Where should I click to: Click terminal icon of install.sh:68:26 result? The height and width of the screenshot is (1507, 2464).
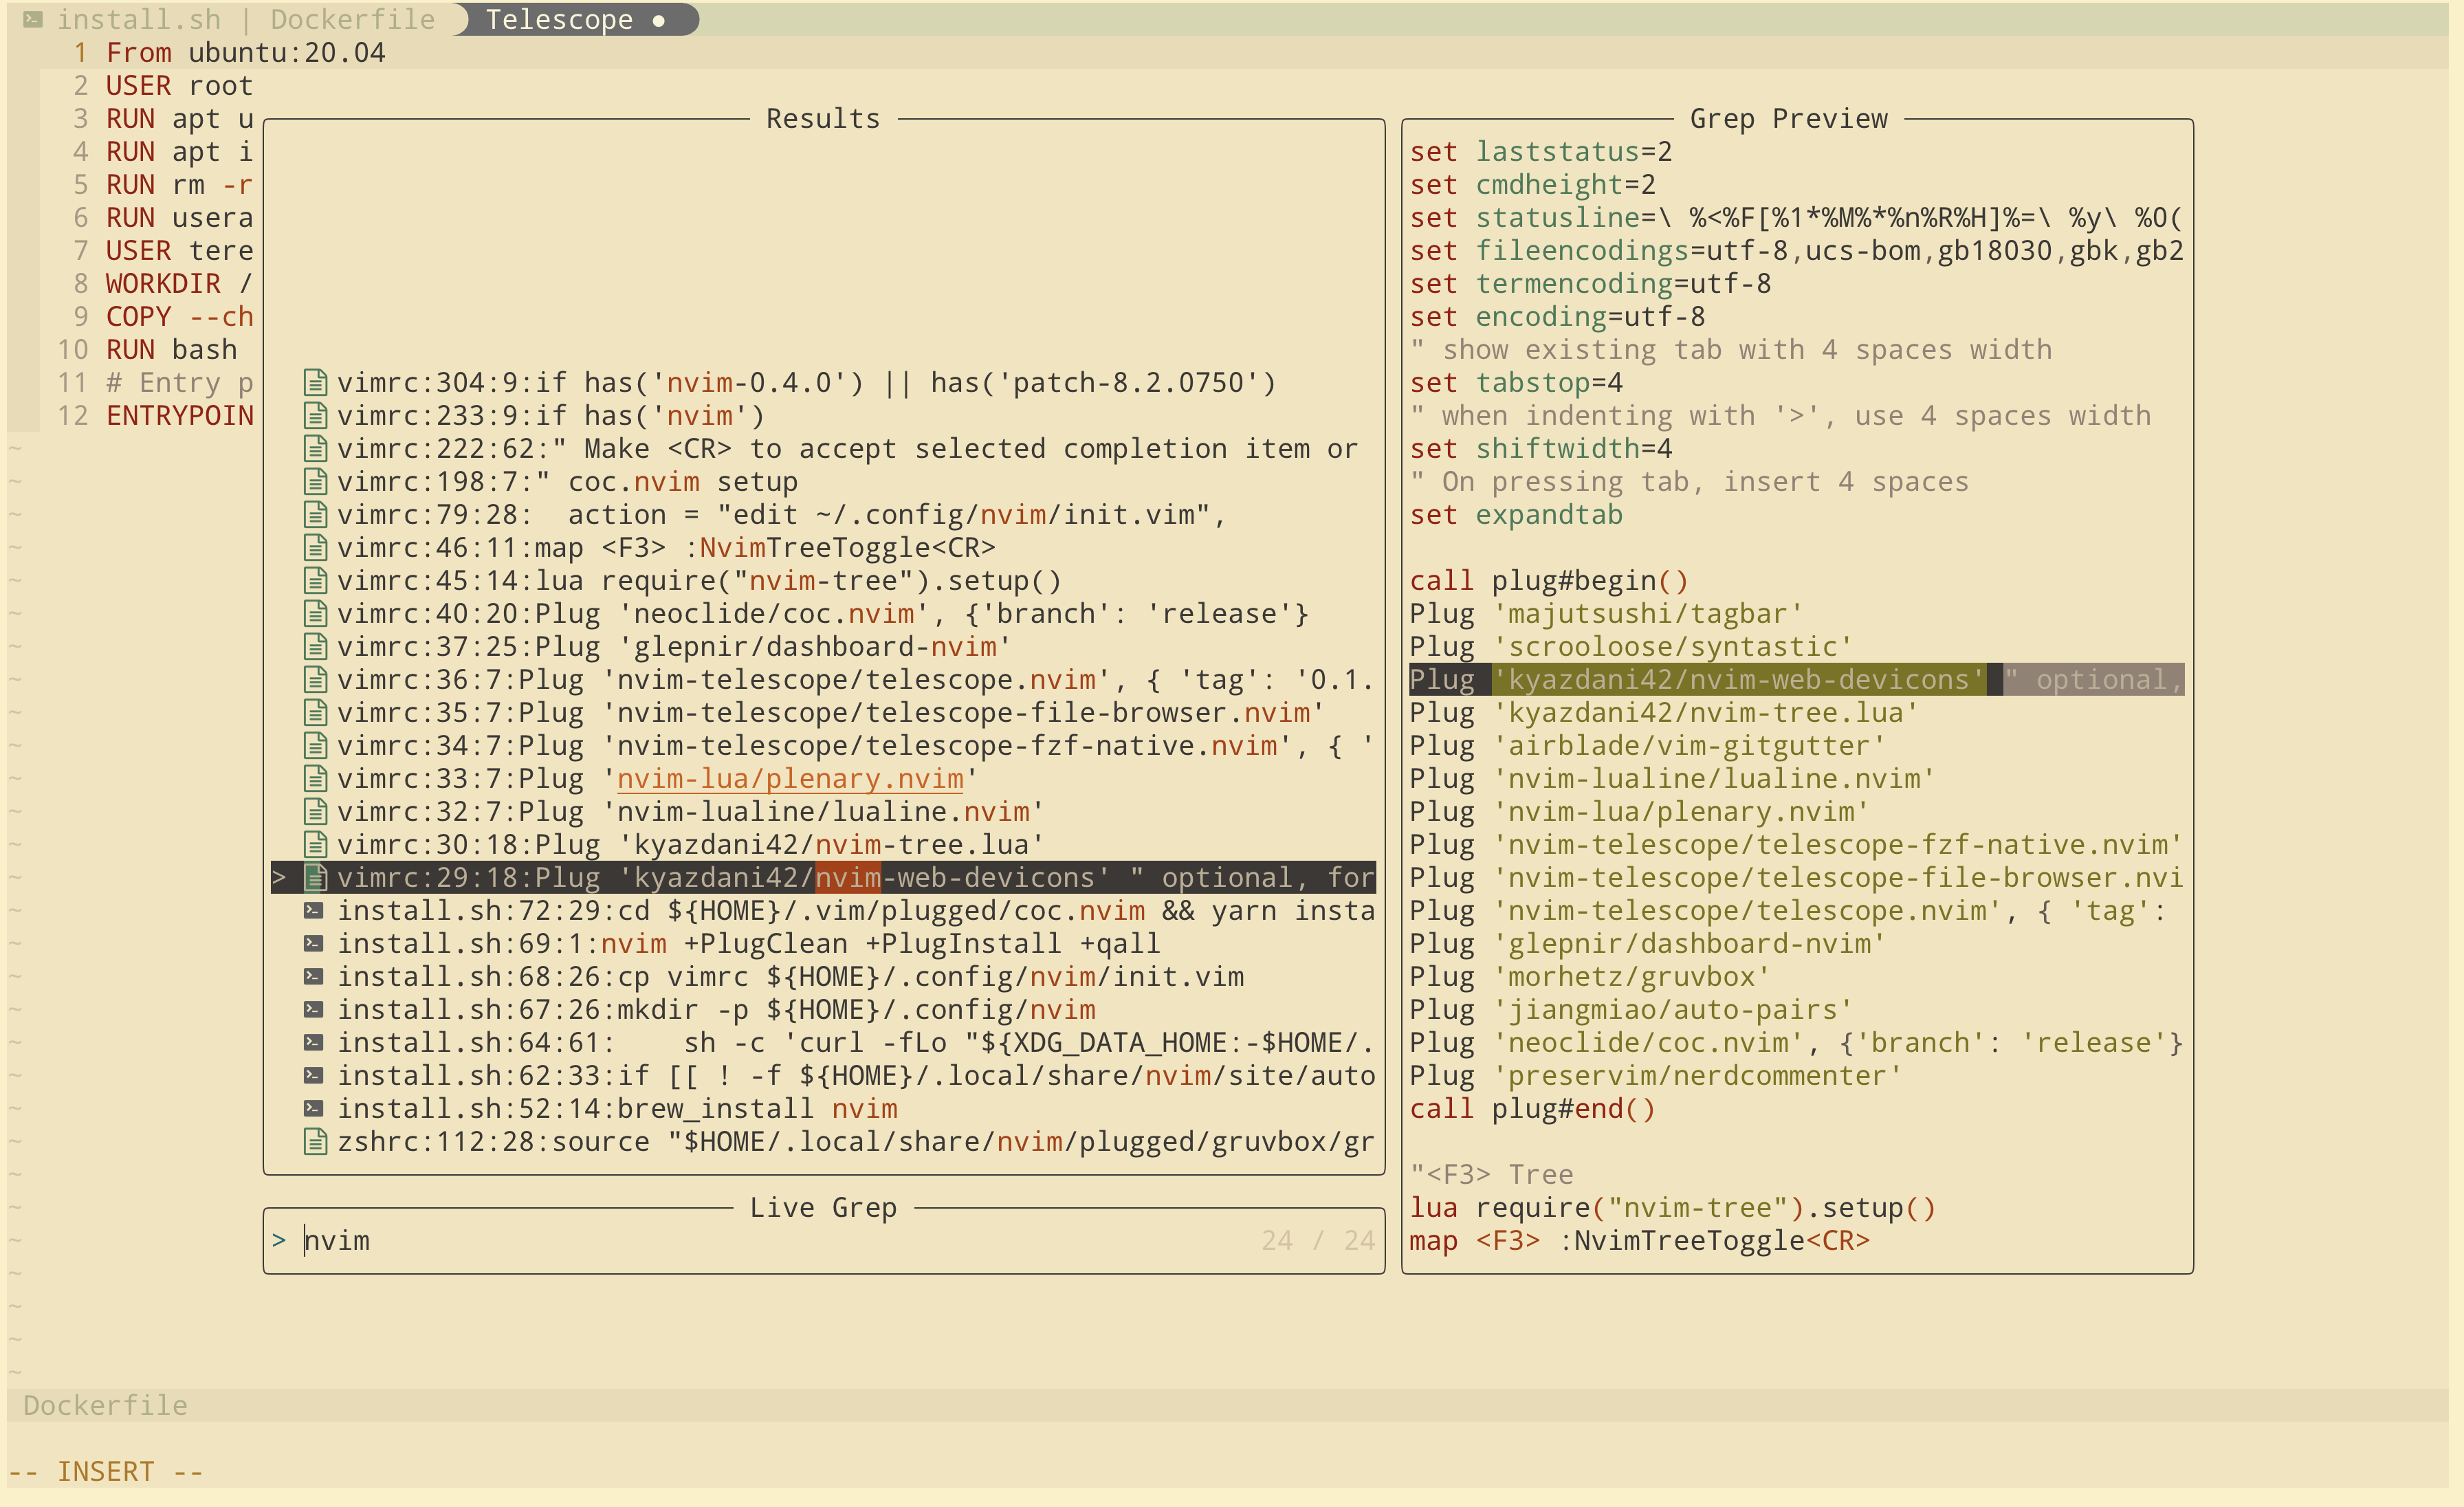click(x=314, y=976)
